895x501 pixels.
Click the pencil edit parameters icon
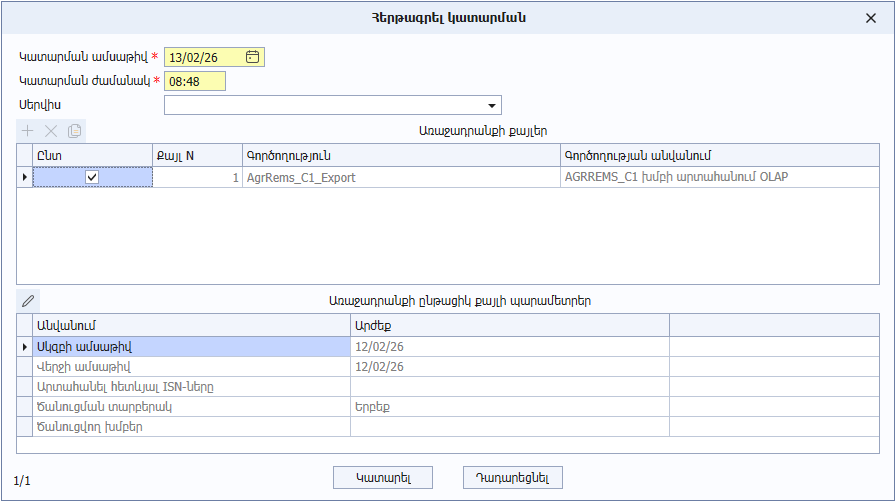click(x=28, y=300)
